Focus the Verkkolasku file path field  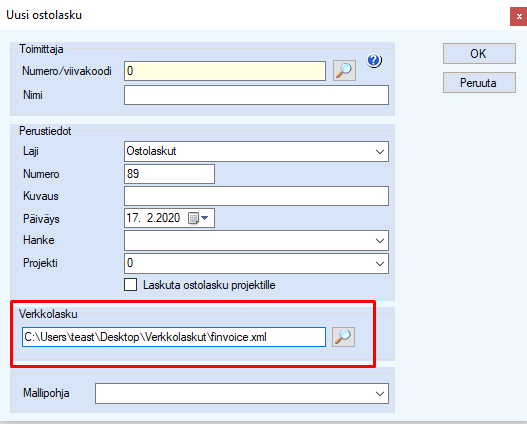[174, 337]
